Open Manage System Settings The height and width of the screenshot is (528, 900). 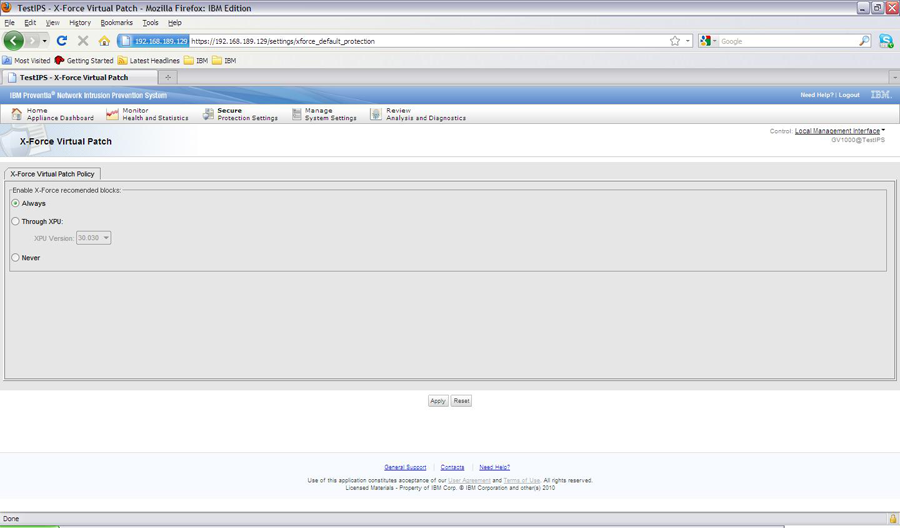coord(324,114)
